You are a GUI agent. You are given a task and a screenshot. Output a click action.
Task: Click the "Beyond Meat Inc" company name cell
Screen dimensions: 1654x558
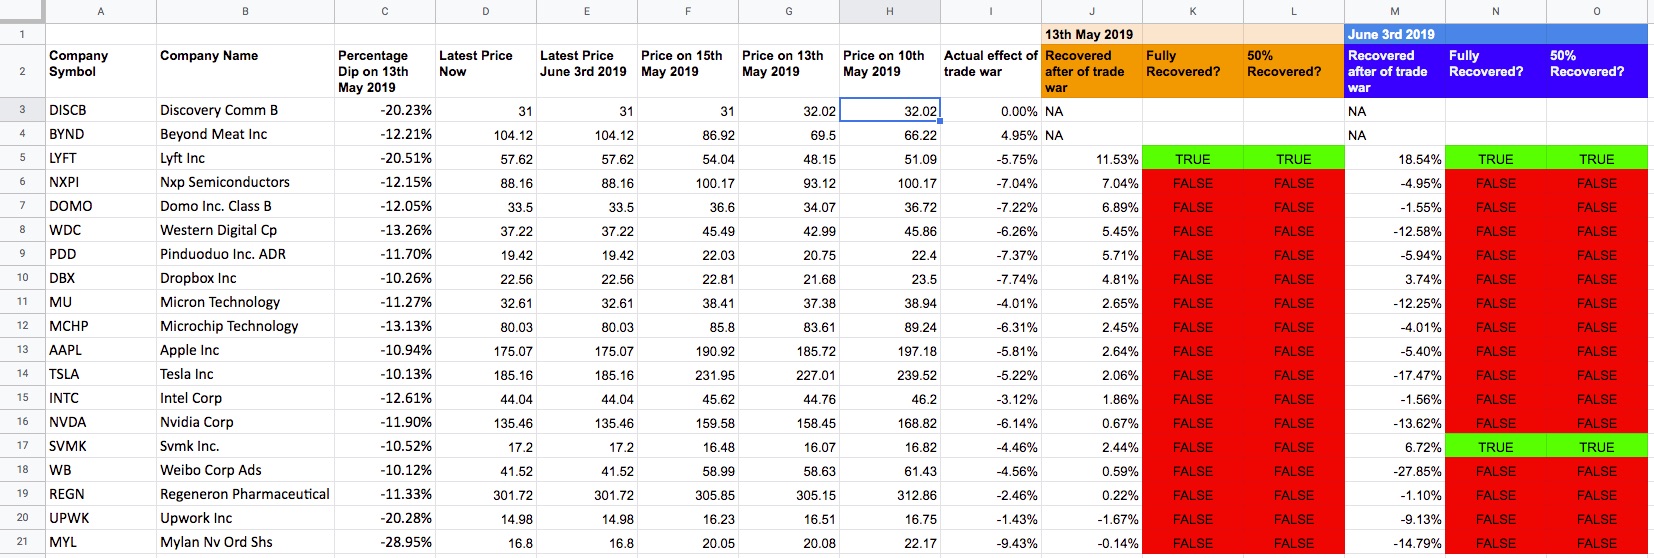click(245, 134)
